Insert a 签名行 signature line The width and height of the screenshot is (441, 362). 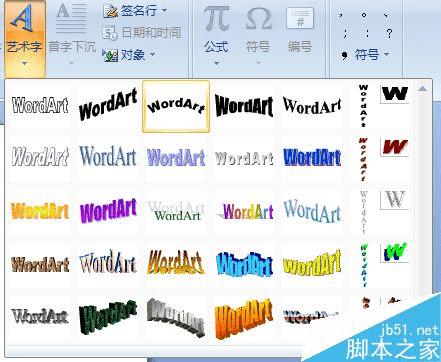(x=131, y=11)
